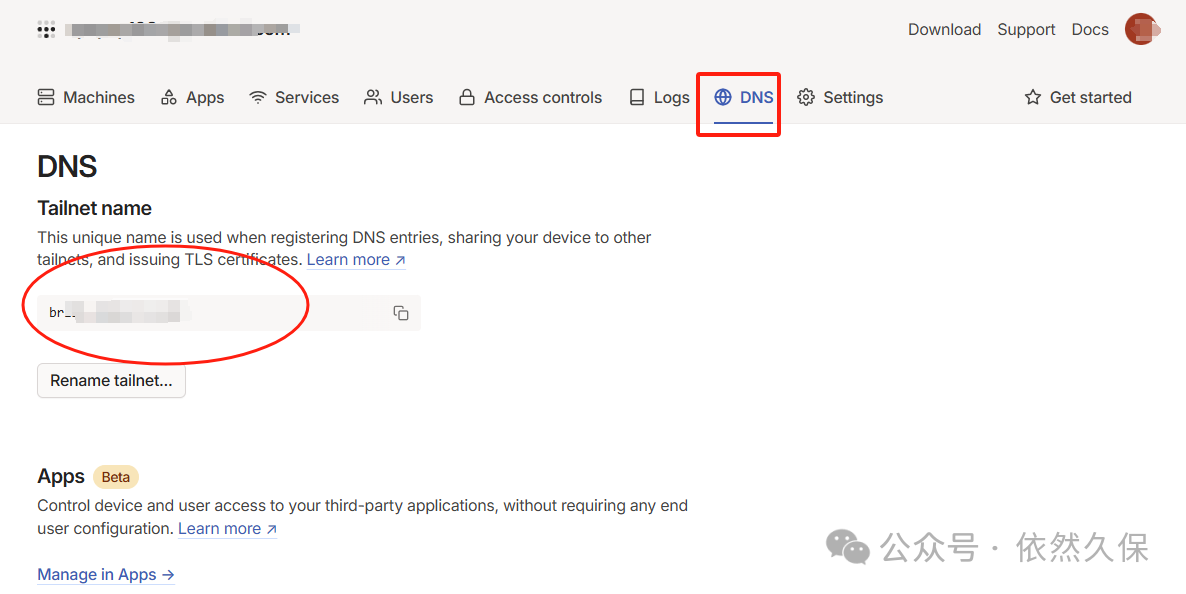The height and width of the screenshot is (594, 1186).
Task: Follow the Manage in Apps link
Action: [x=106, y=575]
